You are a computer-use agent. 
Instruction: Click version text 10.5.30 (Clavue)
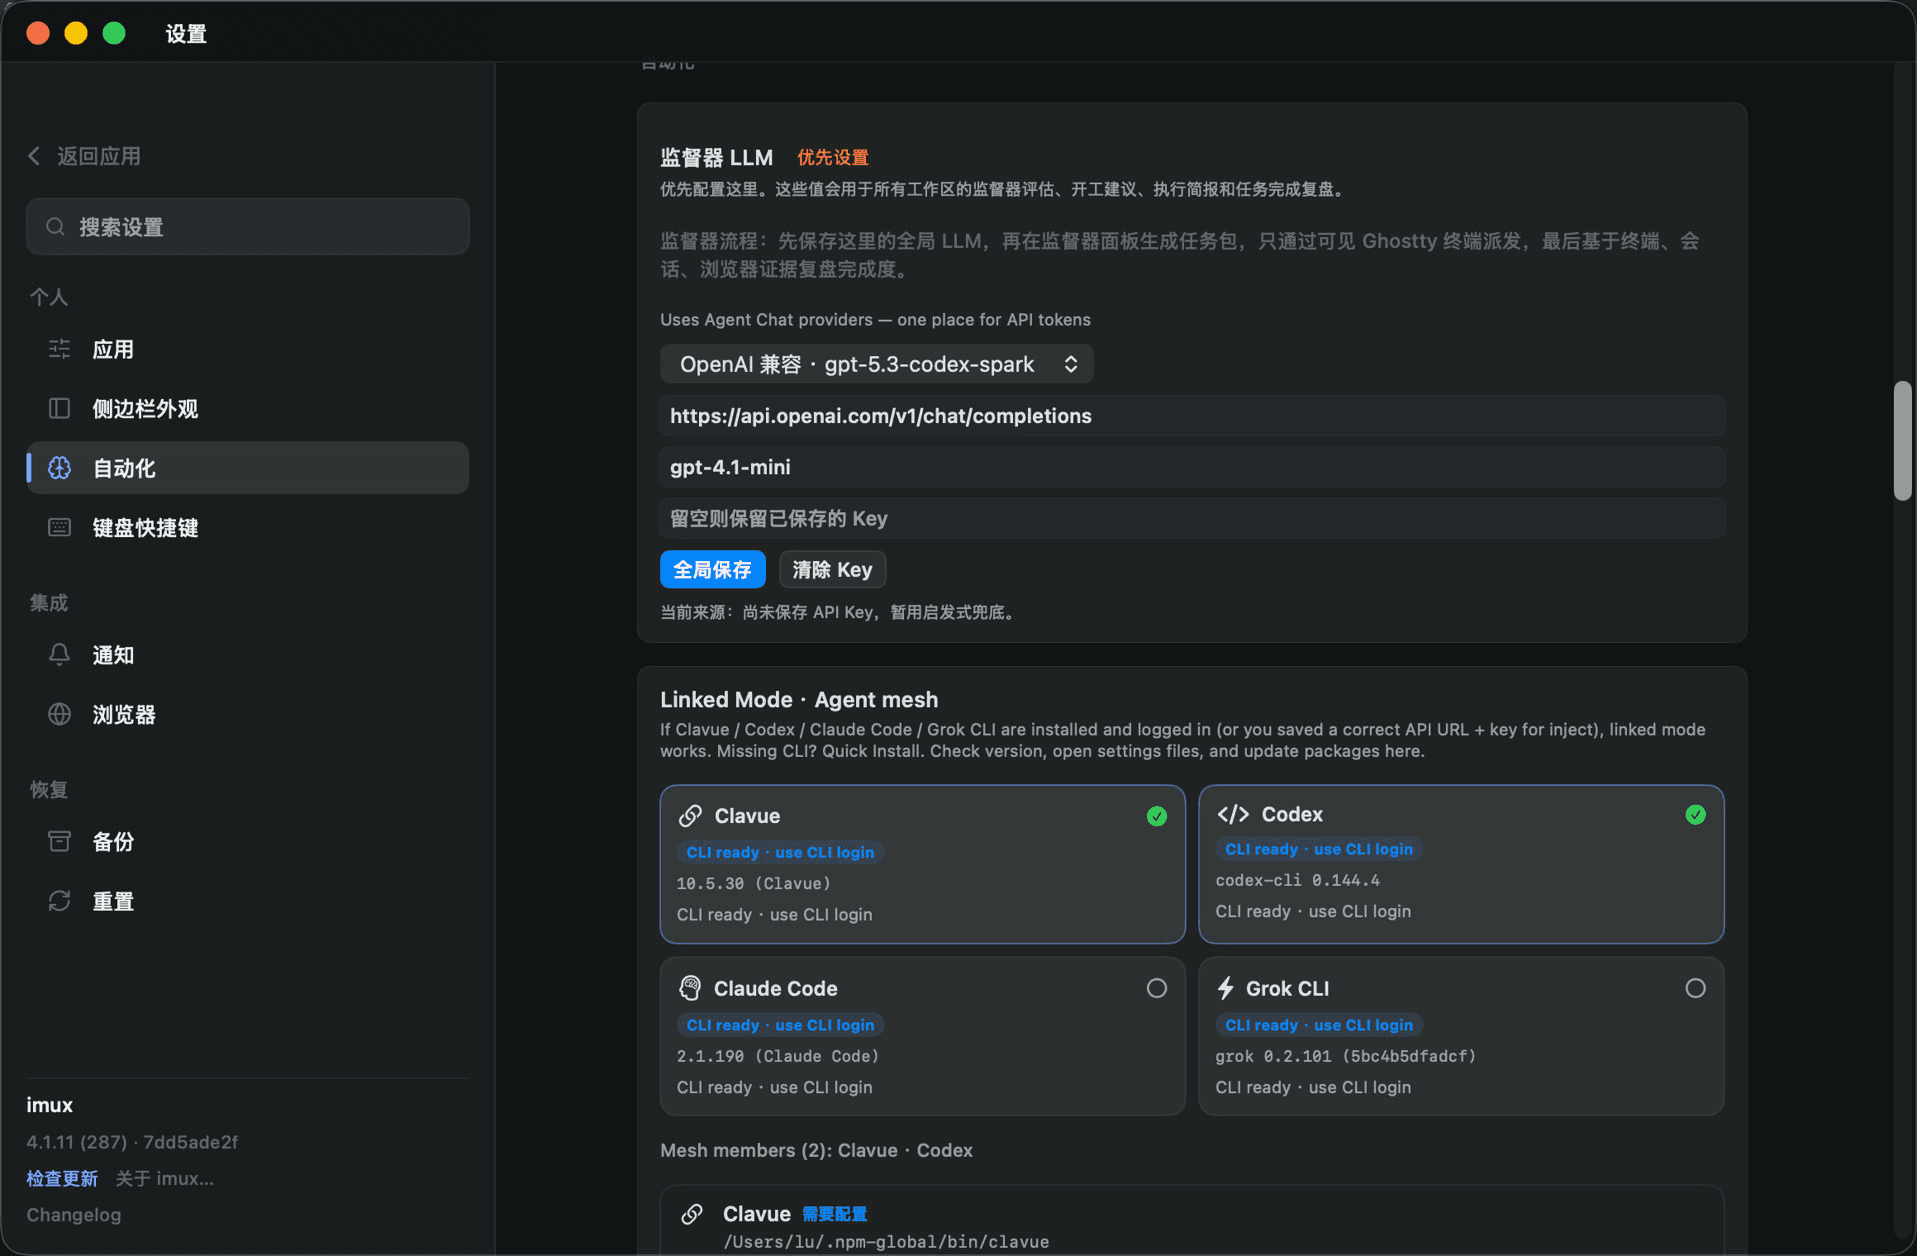click(753, 883)
